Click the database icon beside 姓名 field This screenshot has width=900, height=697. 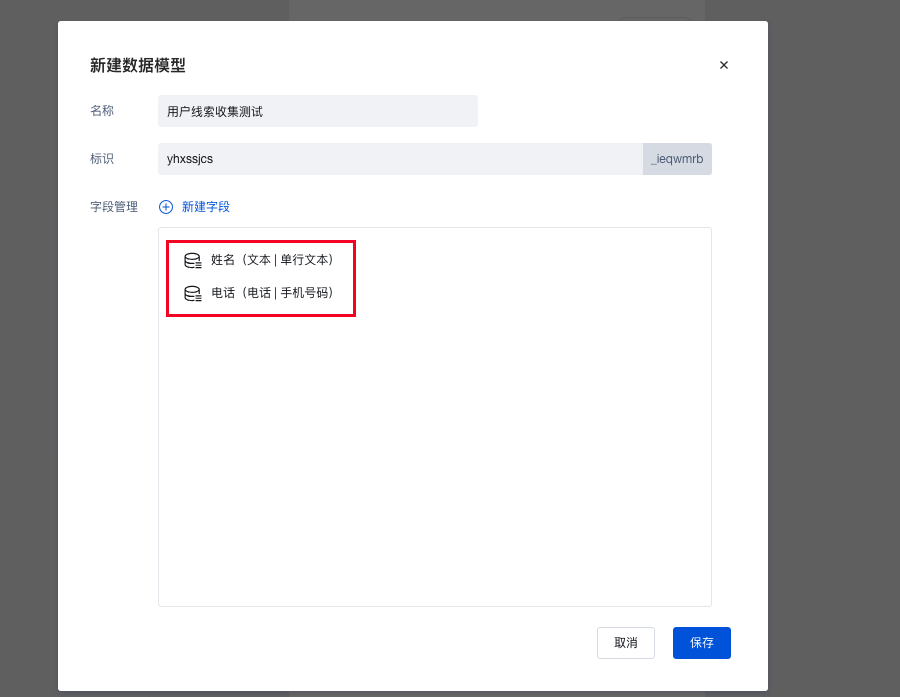[193, 261]
